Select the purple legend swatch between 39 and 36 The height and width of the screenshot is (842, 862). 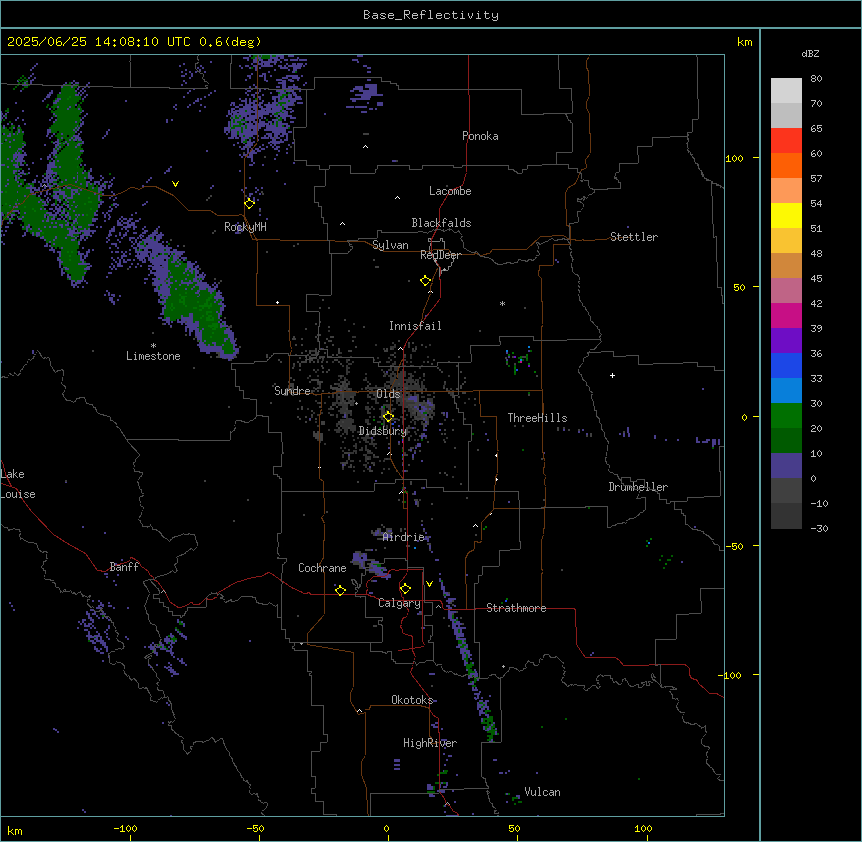tap(786, 340)
